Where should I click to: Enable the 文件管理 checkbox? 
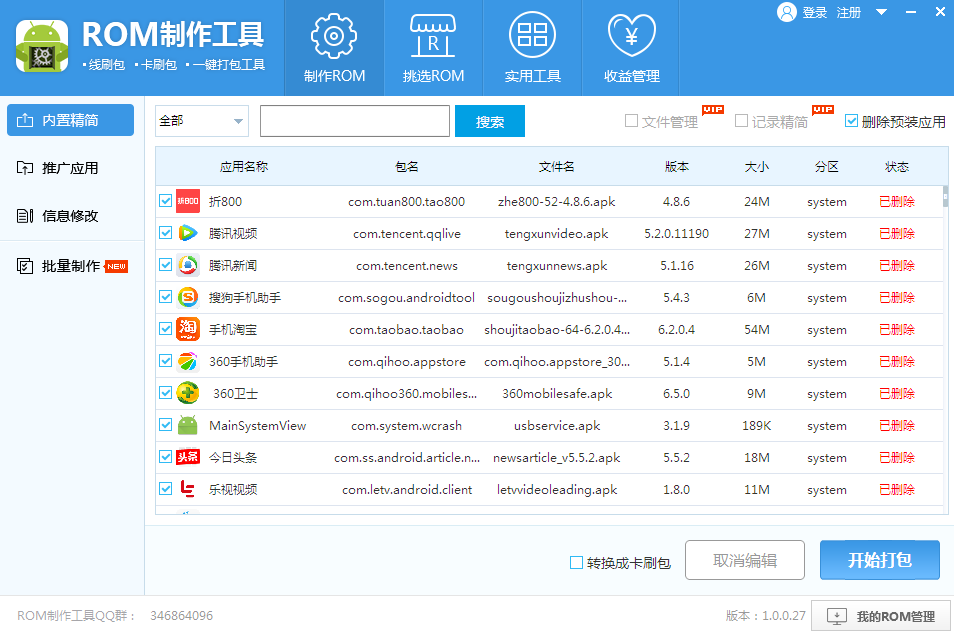[x=632, y=121]
